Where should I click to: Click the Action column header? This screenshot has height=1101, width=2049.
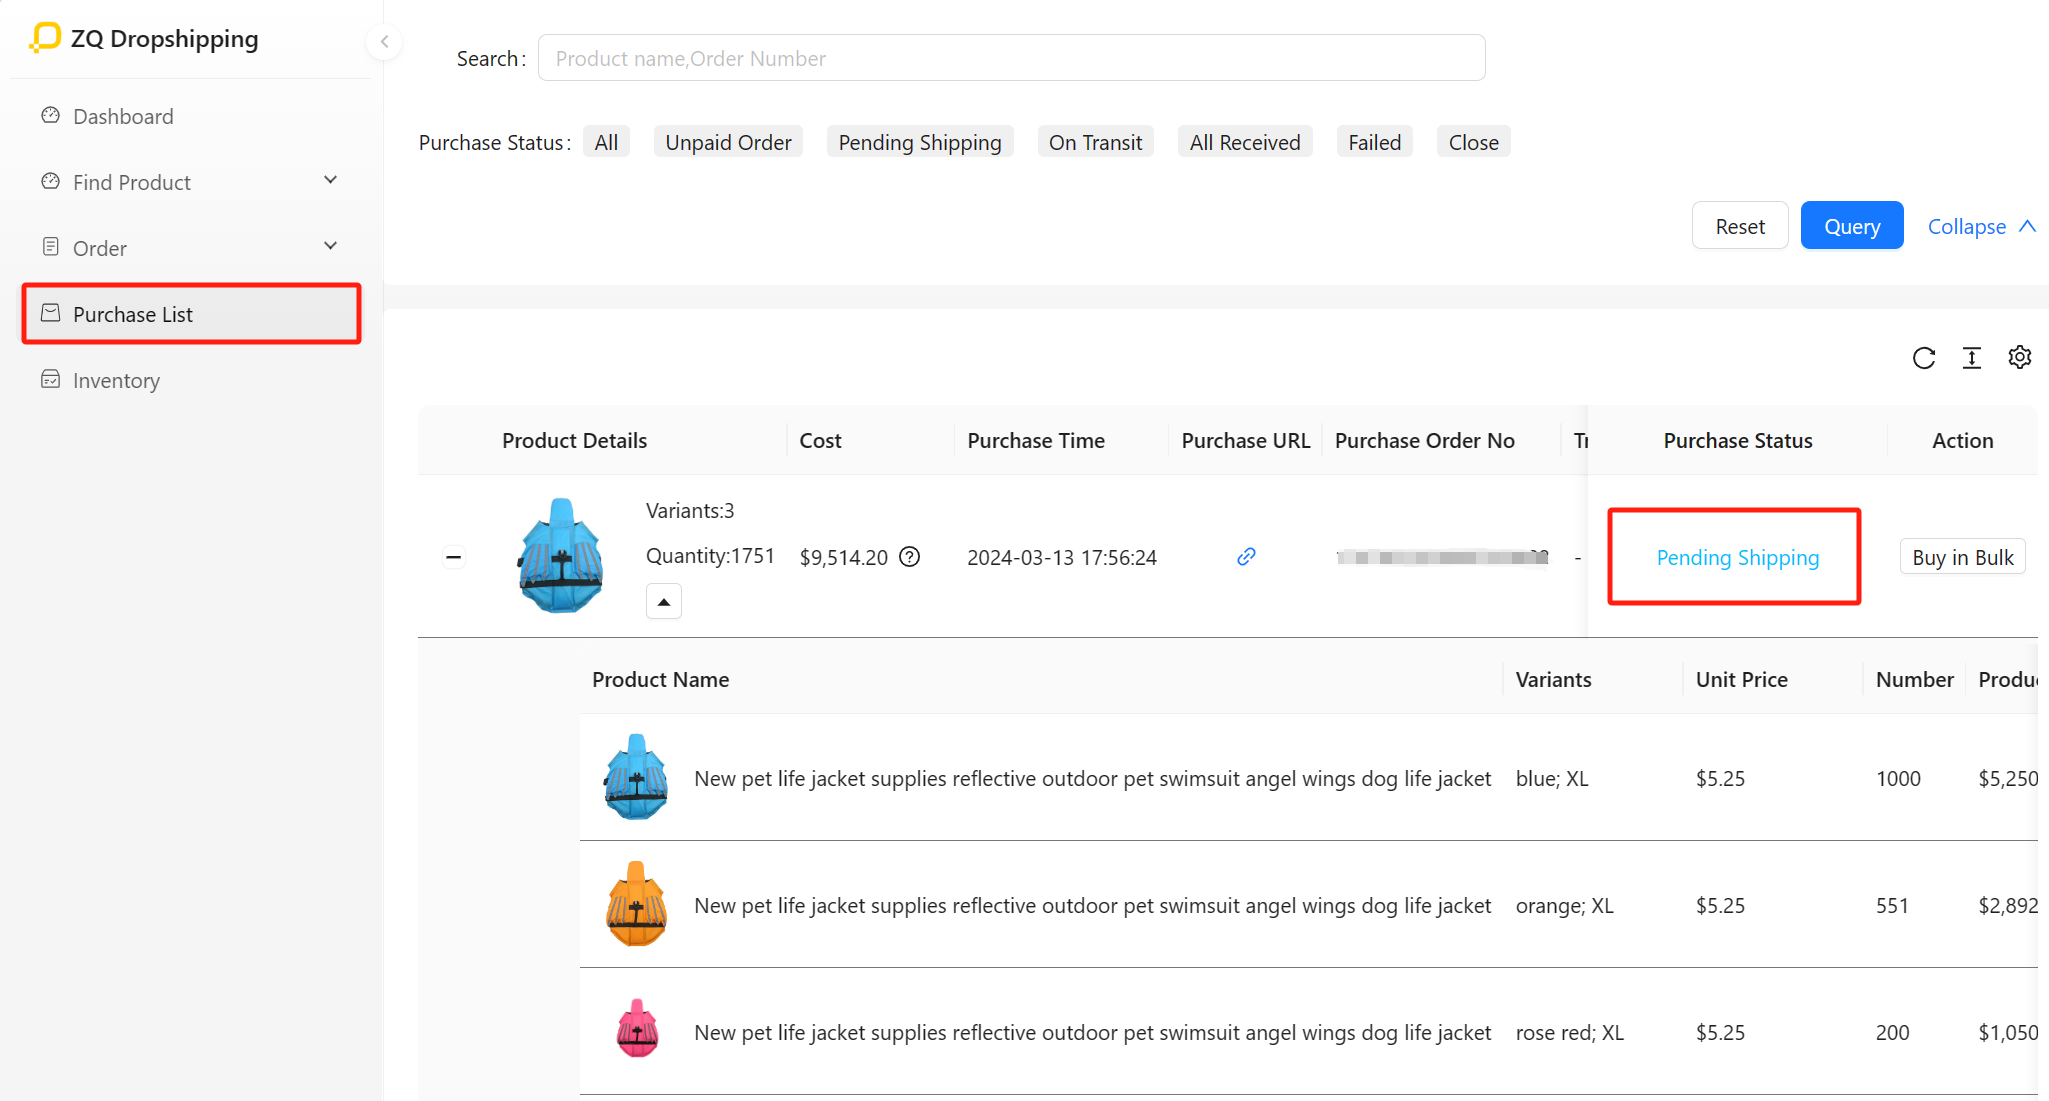click(1962, 440)
